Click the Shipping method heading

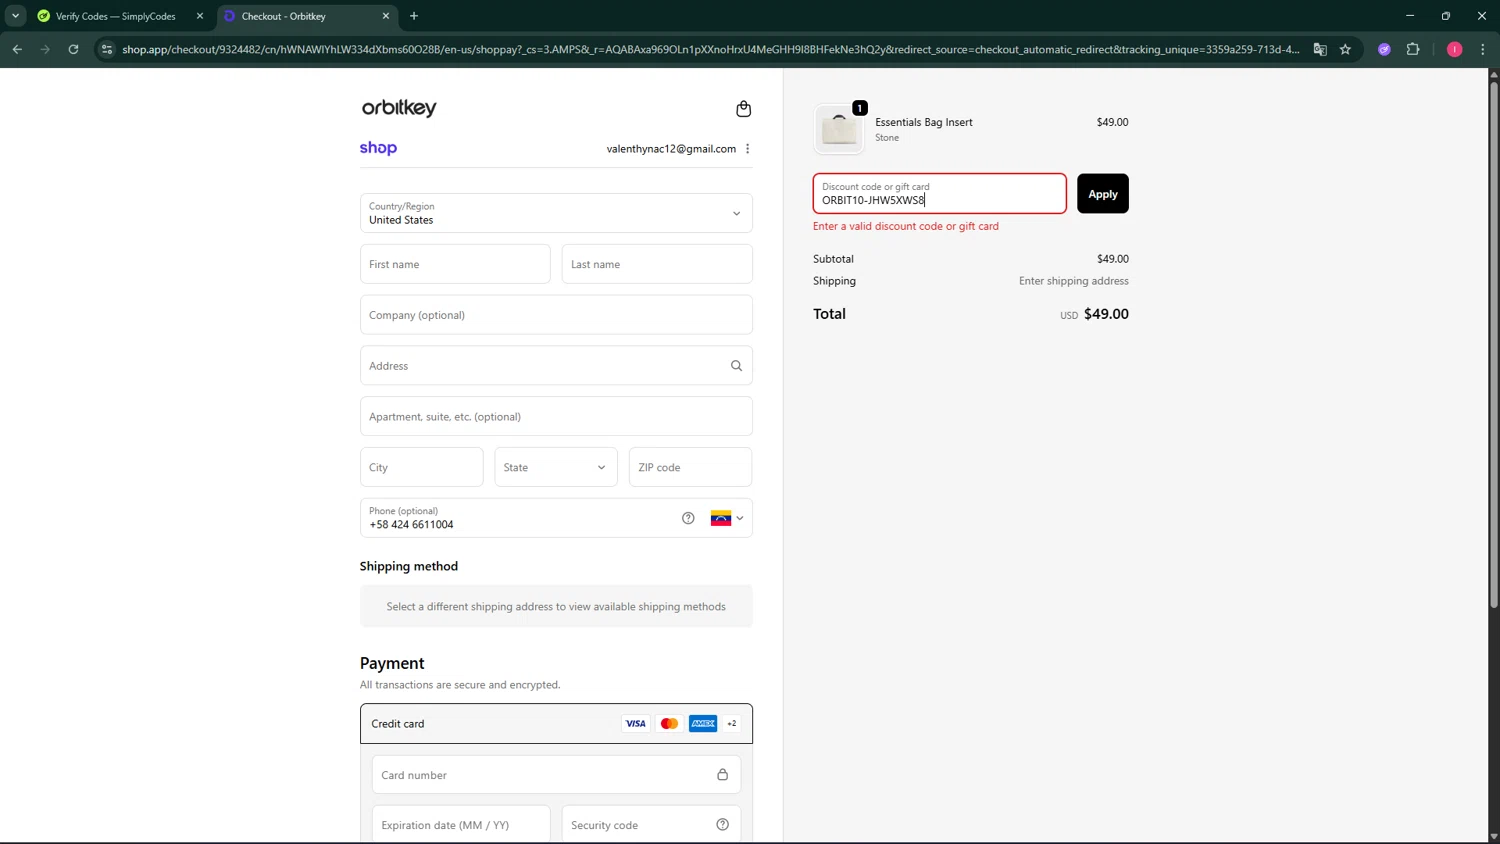click(409, 566)
